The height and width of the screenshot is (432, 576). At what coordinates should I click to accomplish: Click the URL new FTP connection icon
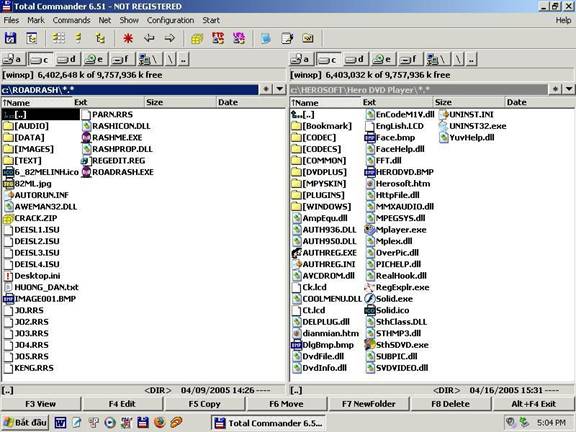(239, 38)
